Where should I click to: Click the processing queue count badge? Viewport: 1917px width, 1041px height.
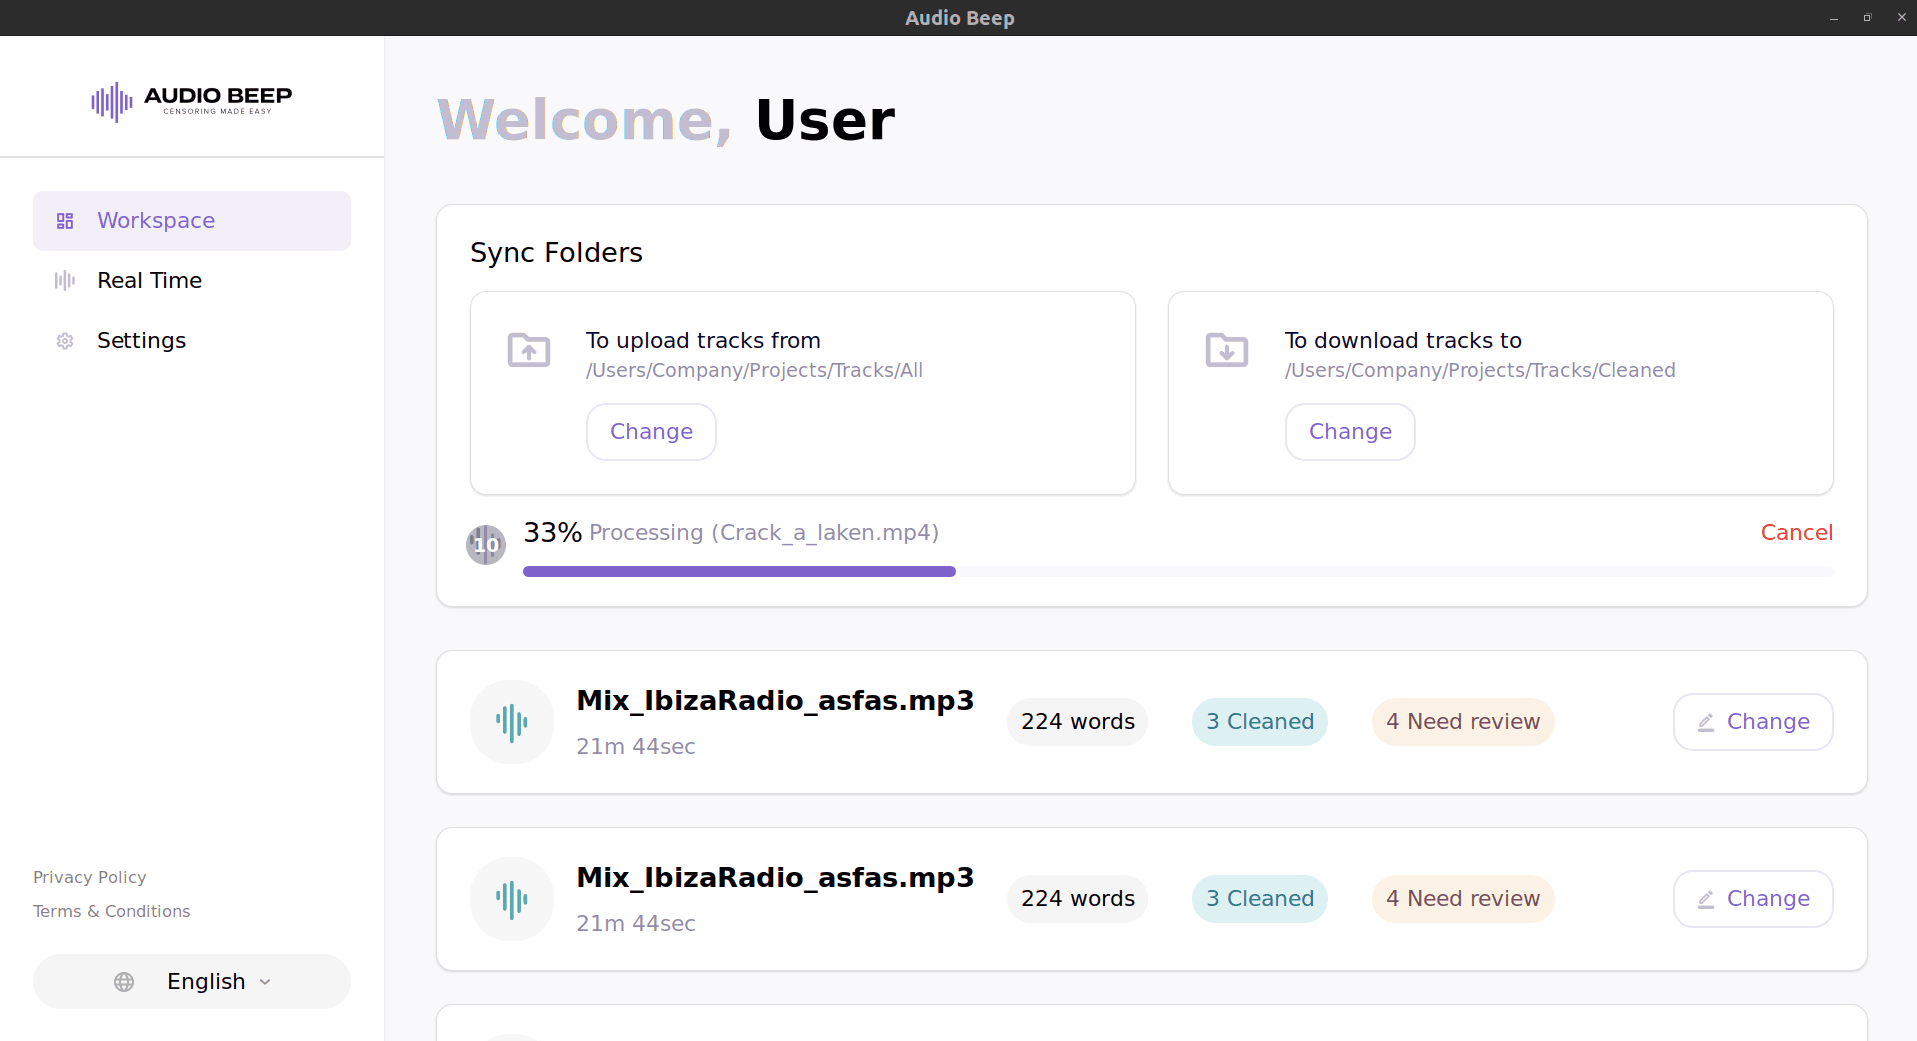(x=486, y=545)
